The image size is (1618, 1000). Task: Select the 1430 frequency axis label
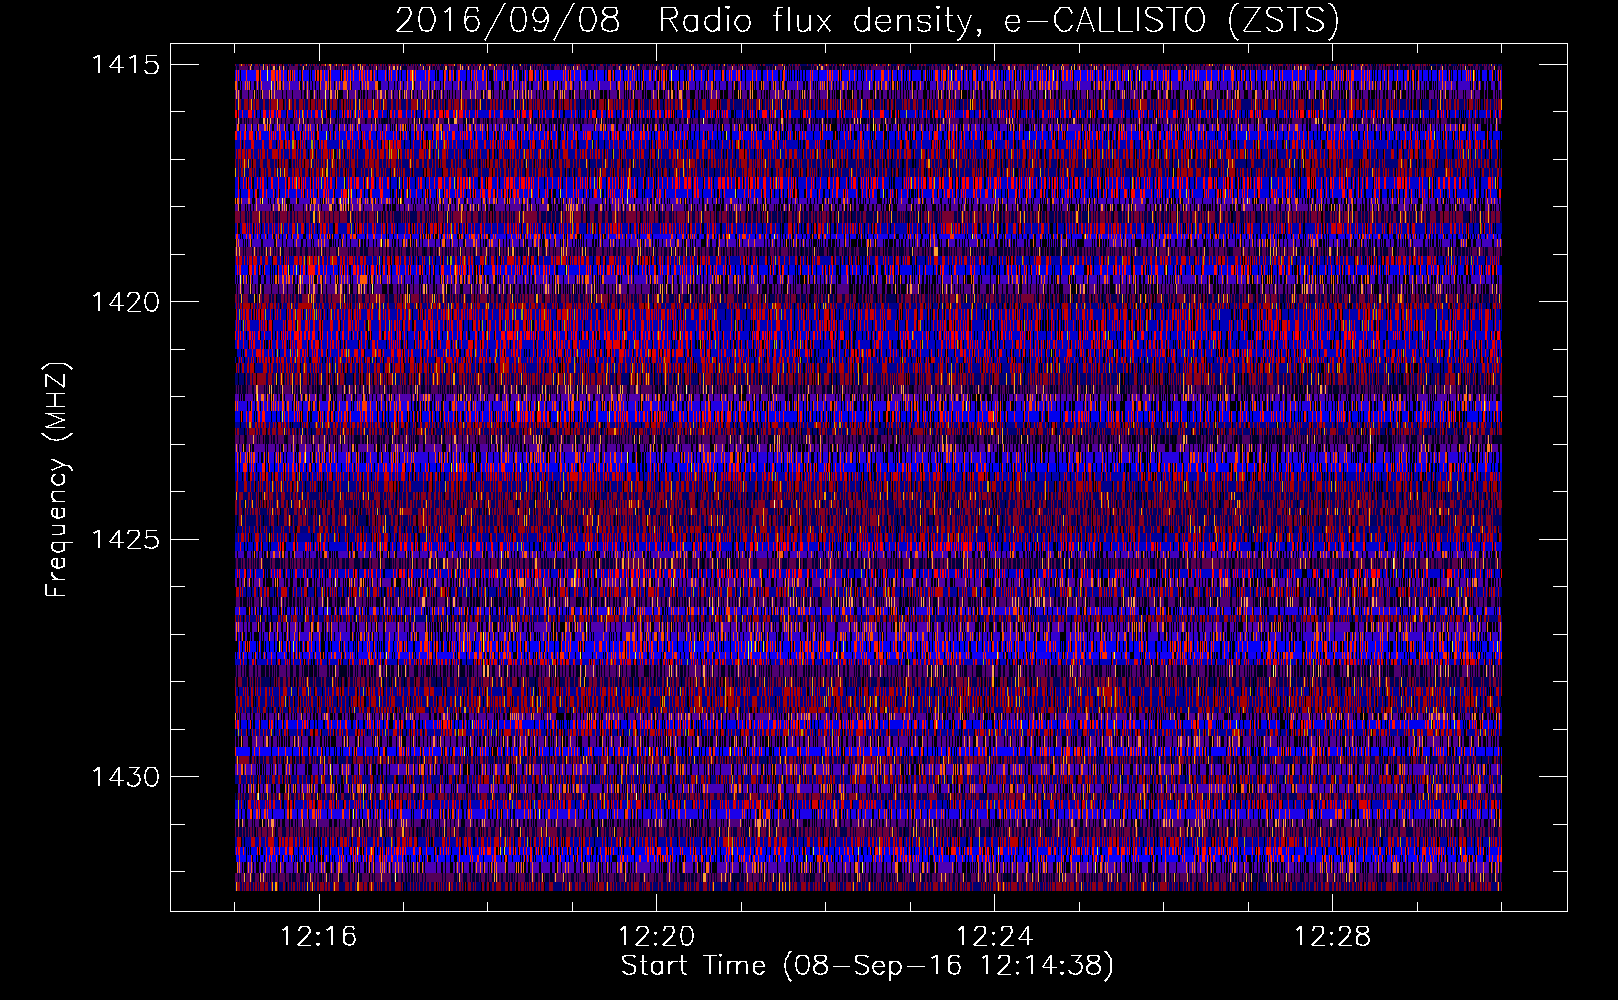click(125, 778)
